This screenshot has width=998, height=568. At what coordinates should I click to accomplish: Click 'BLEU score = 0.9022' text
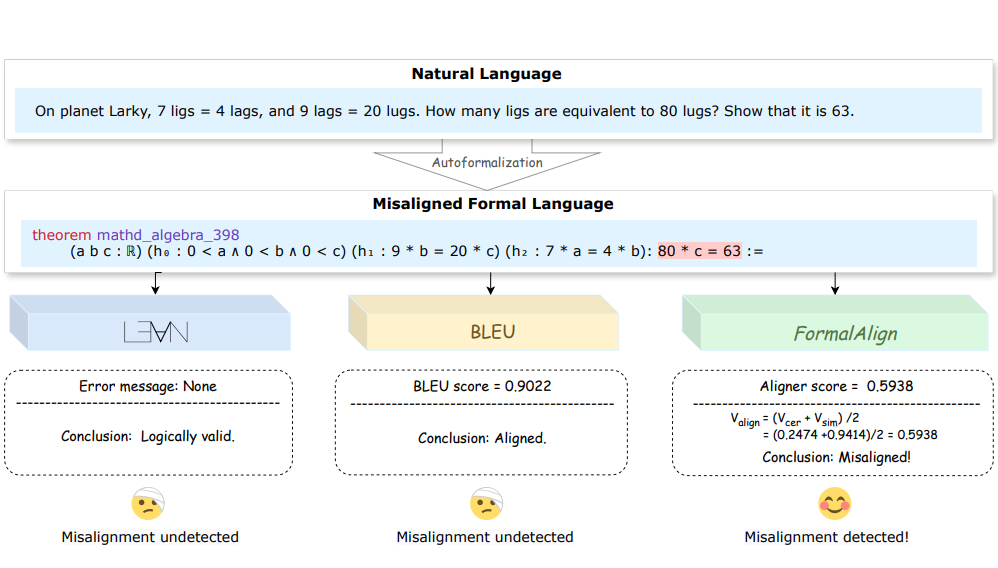point(482,387)
